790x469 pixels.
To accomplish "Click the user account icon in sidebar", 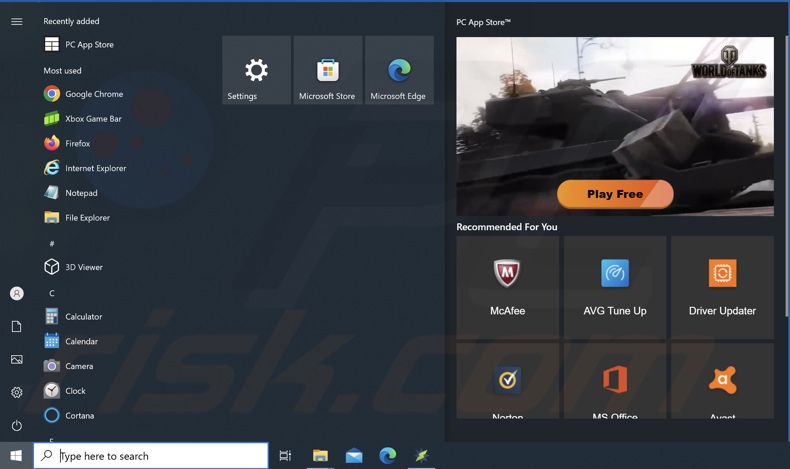I will [x=17, y=293].
